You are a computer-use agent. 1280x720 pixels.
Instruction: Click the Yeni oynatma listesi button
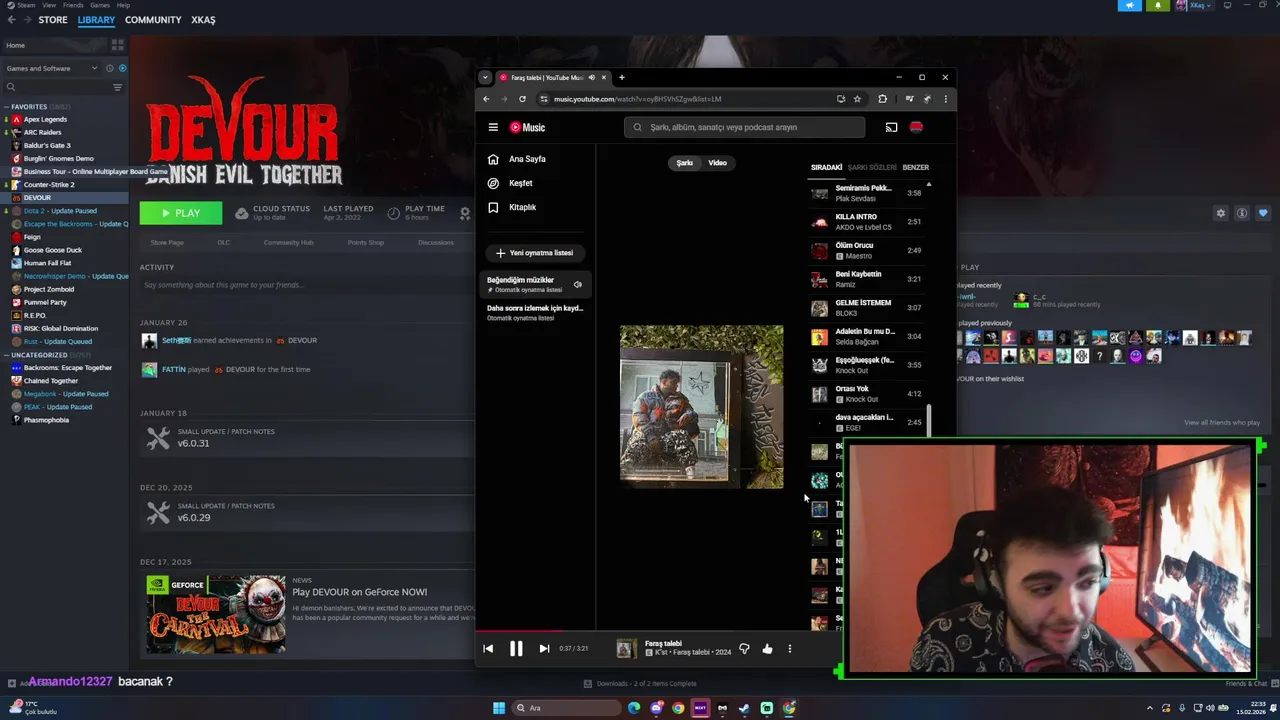[x=536, y=253]
